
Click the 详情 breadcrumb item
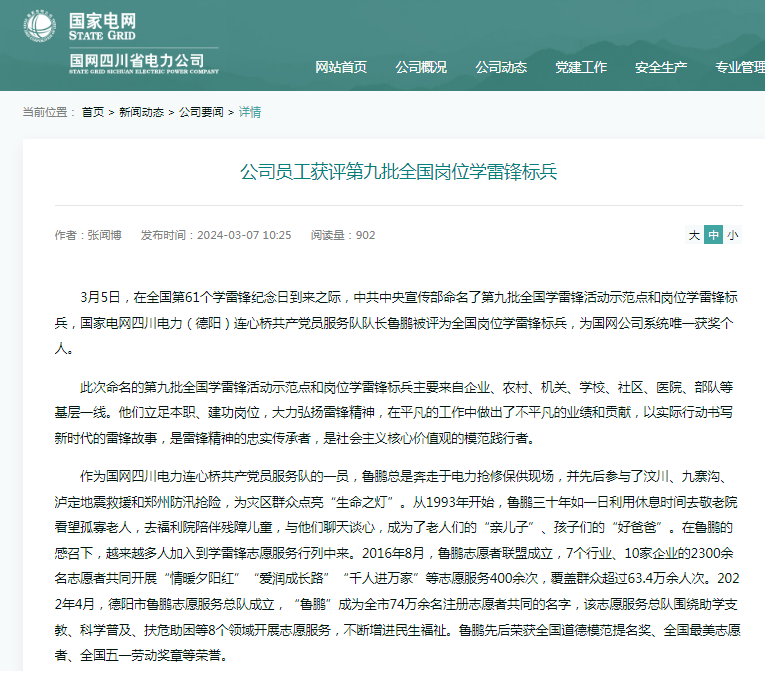pos(249,112)
